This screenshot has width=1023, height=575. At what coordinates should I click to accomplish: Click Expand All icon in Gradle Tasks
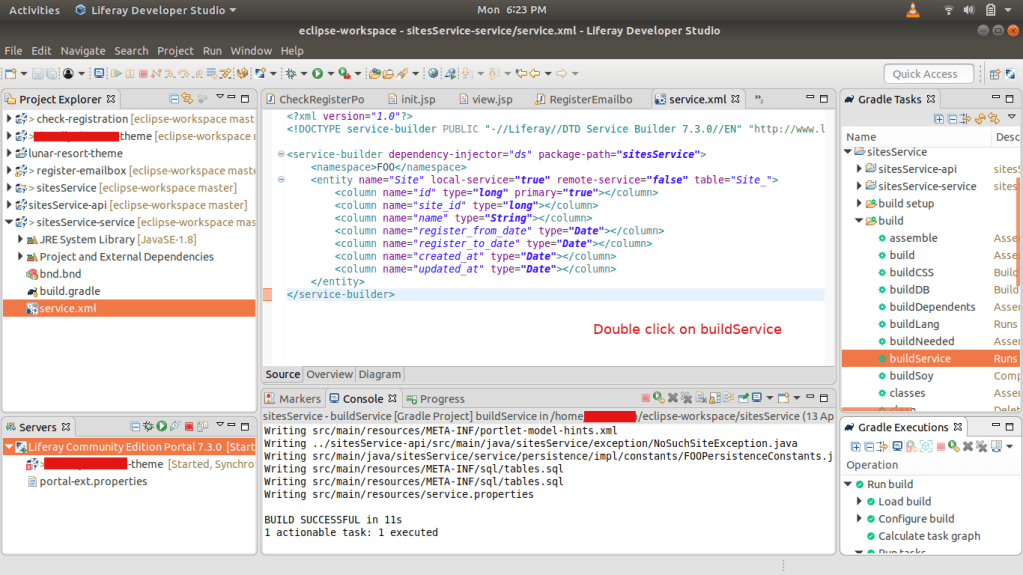(x=939, y=118)
